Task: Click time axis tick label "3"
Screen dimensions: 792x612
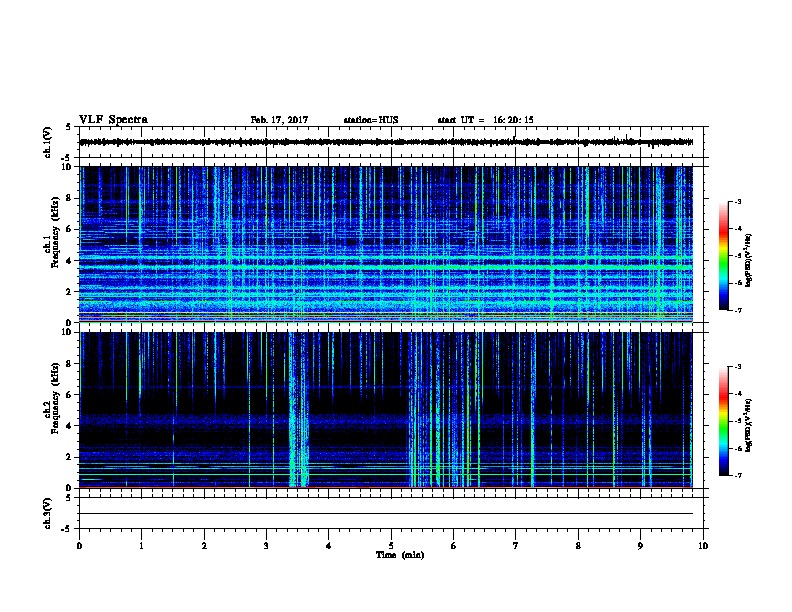Action: pyautogui.click(x=266, y=546)
